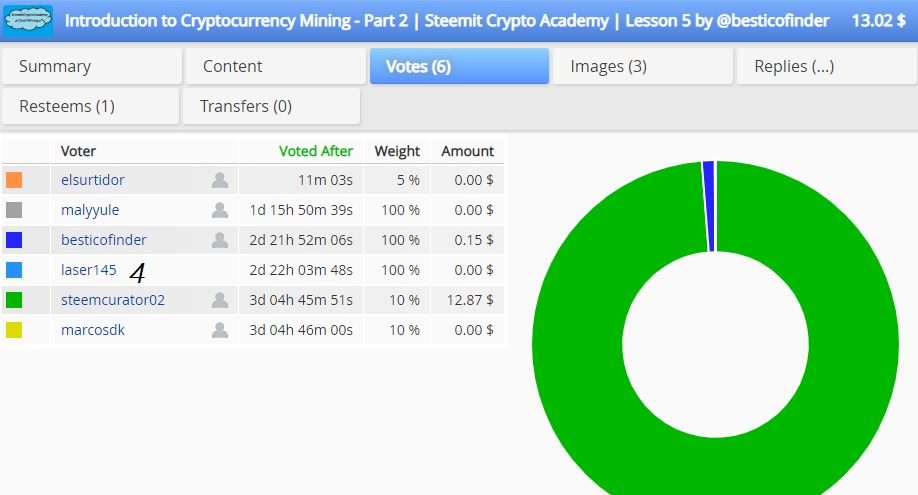Open the Transfers (0) tab
The image size is (918, 495).
[x=272, y=106]
